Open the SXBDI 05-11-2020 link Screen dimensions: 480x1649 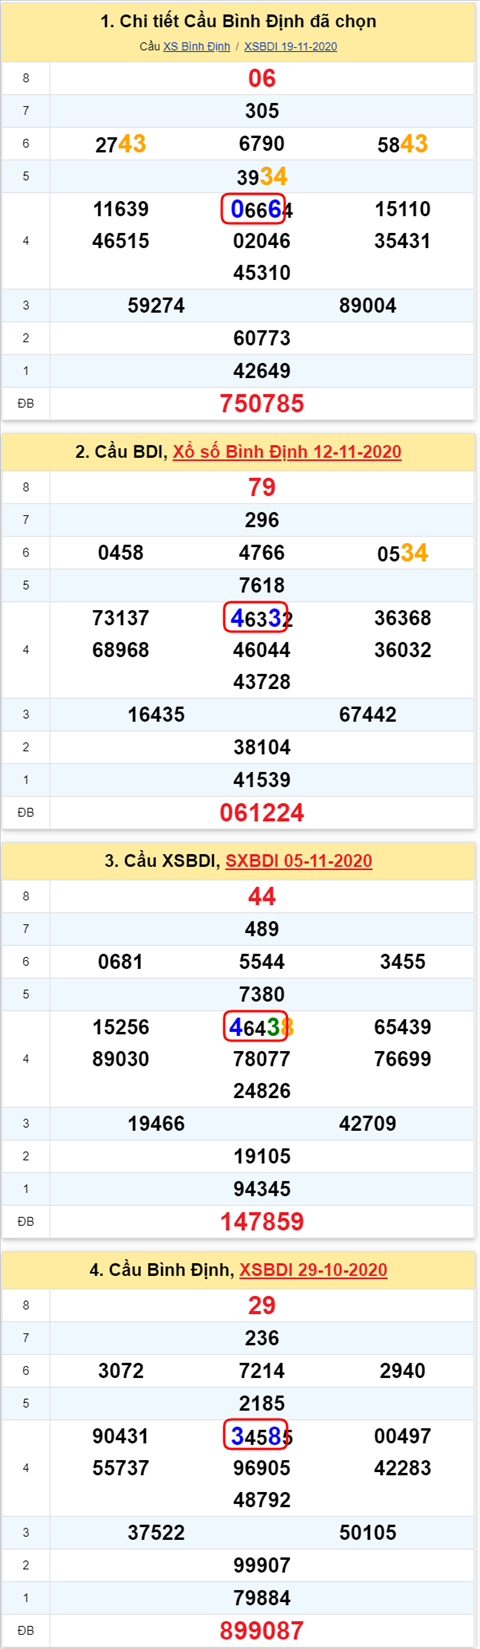tap(299, 861)
